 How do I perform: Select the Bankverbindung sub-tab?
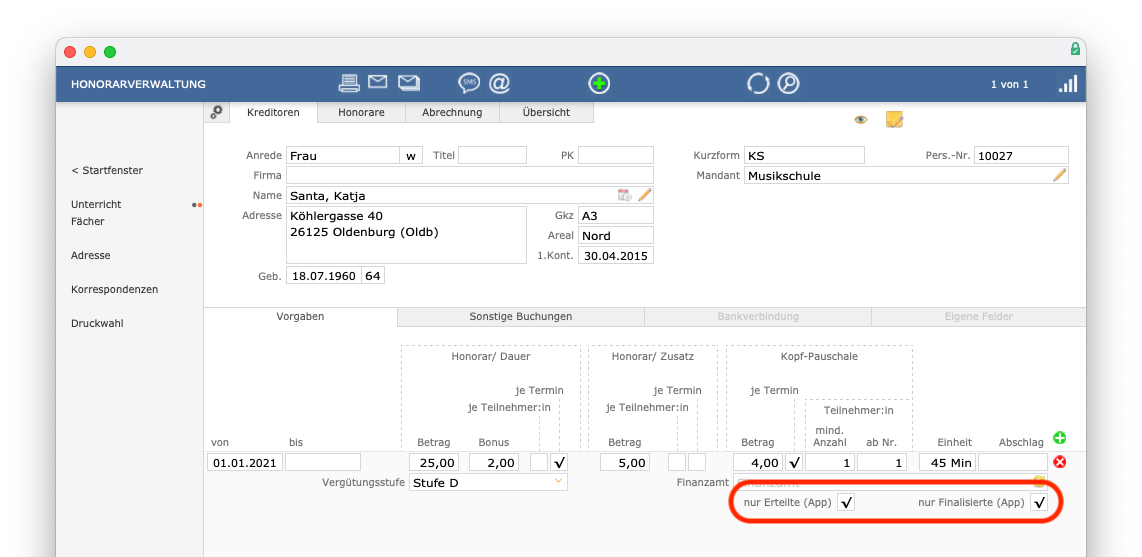757,317
